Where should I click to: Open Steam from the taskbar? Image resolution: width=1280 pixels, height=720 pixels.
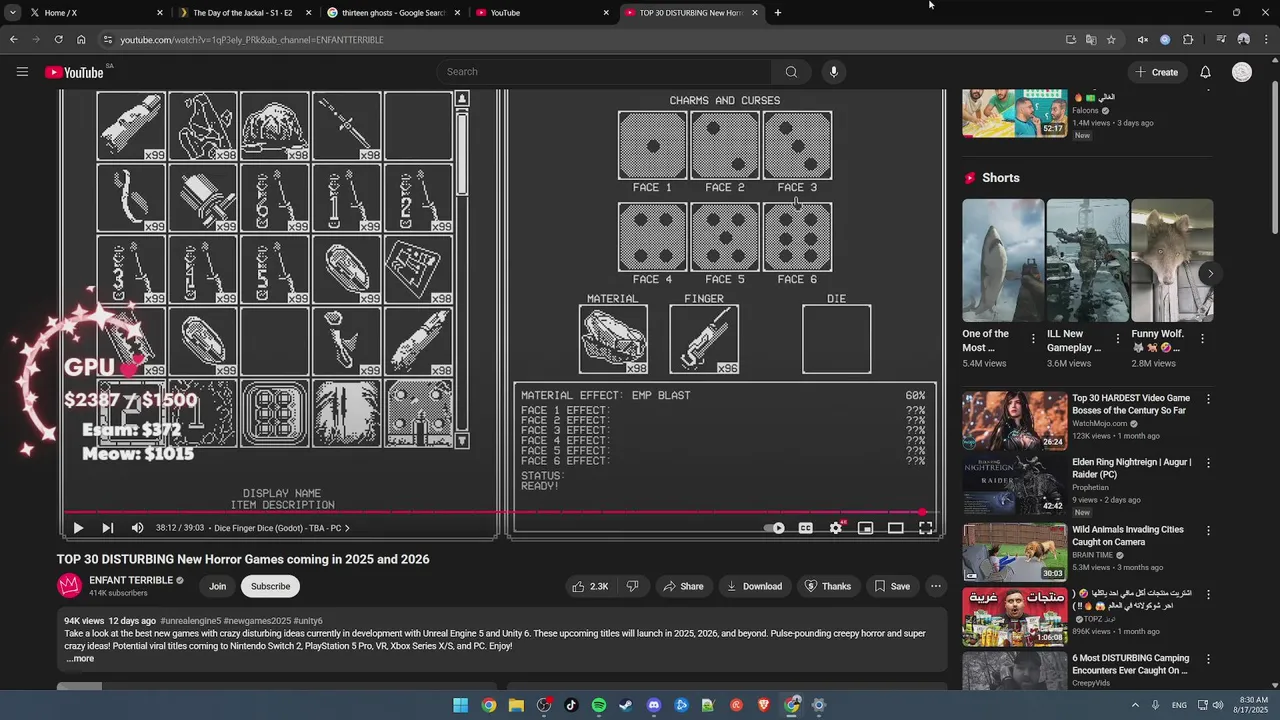626,705
